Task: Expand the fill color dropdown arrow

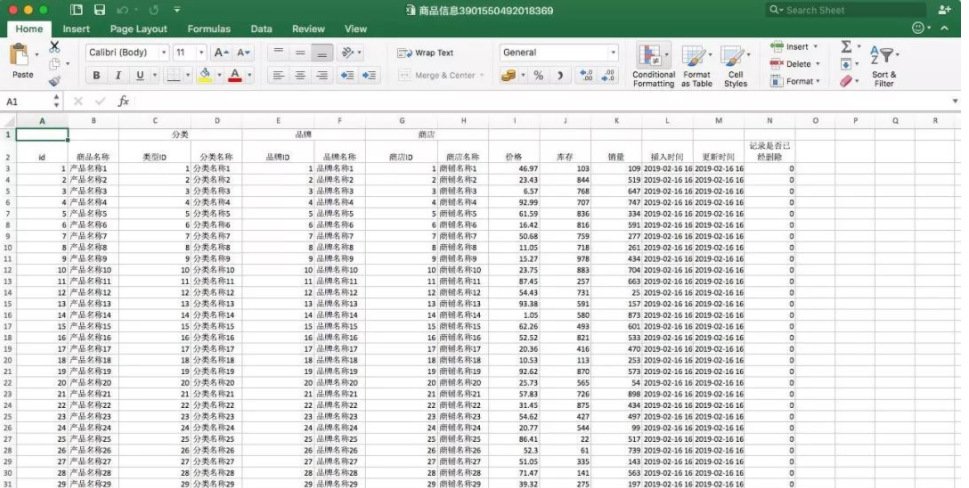Action: pyautogui.click(x=219, y=75)
